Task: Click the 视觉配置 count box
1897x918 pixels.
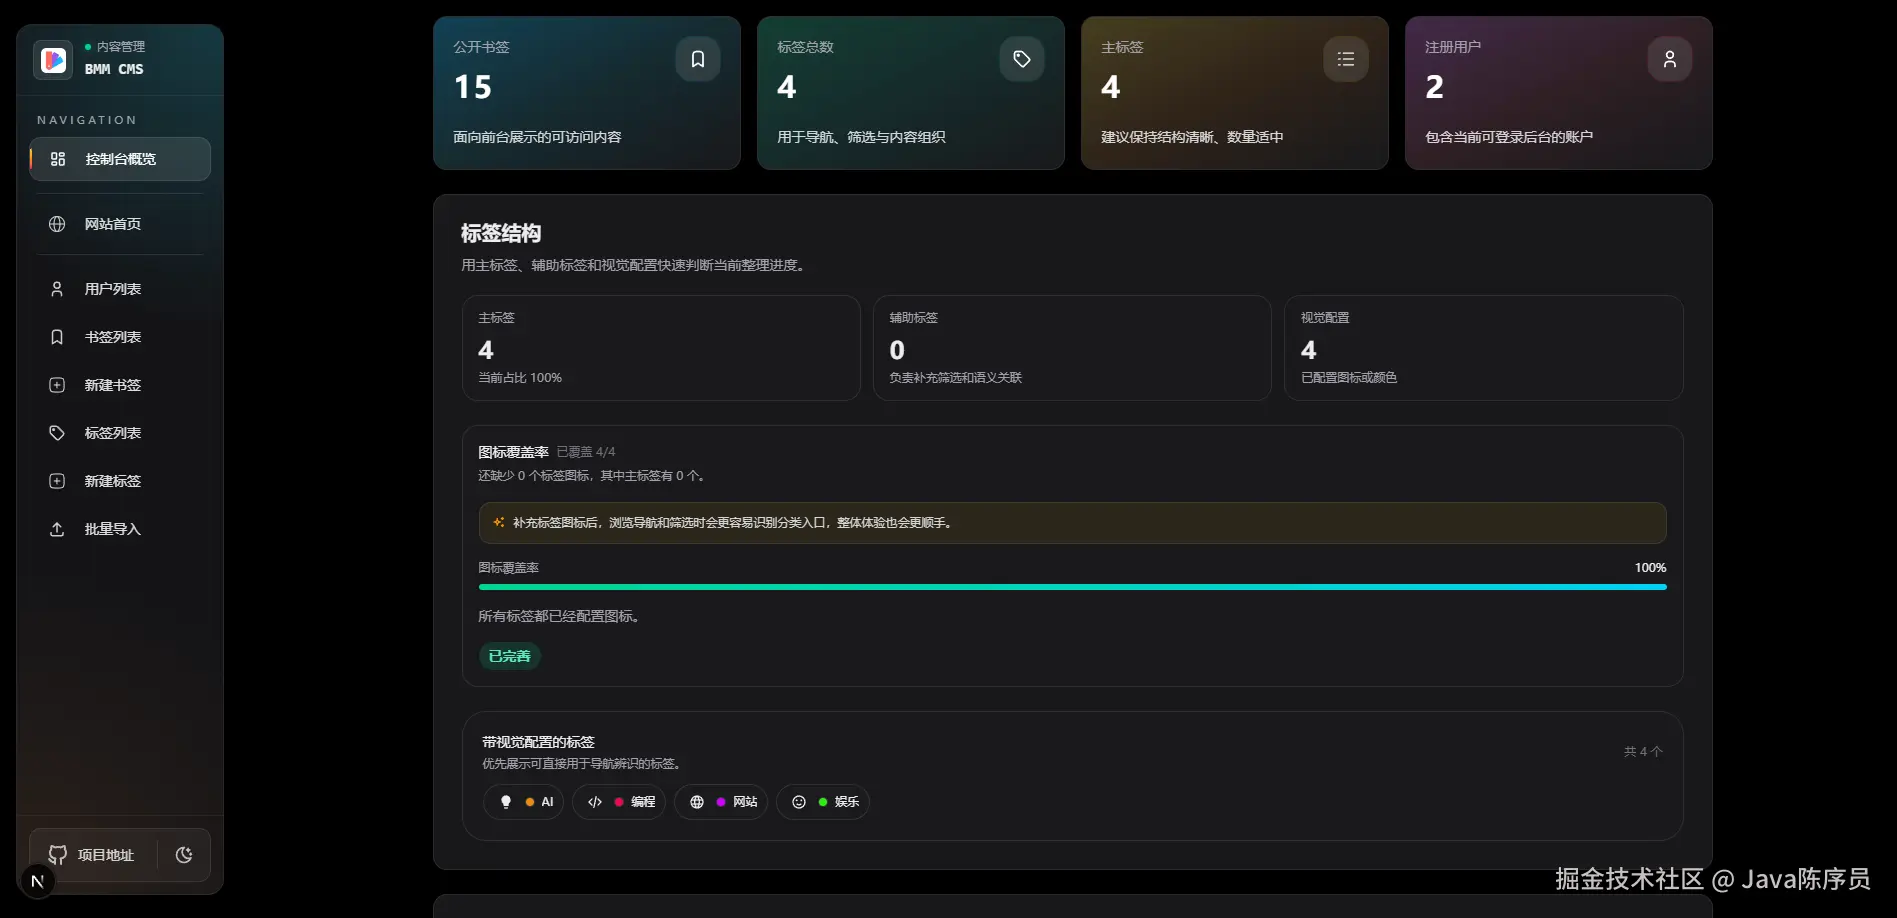Action: pyautogui.click(x=1484, y=348)
